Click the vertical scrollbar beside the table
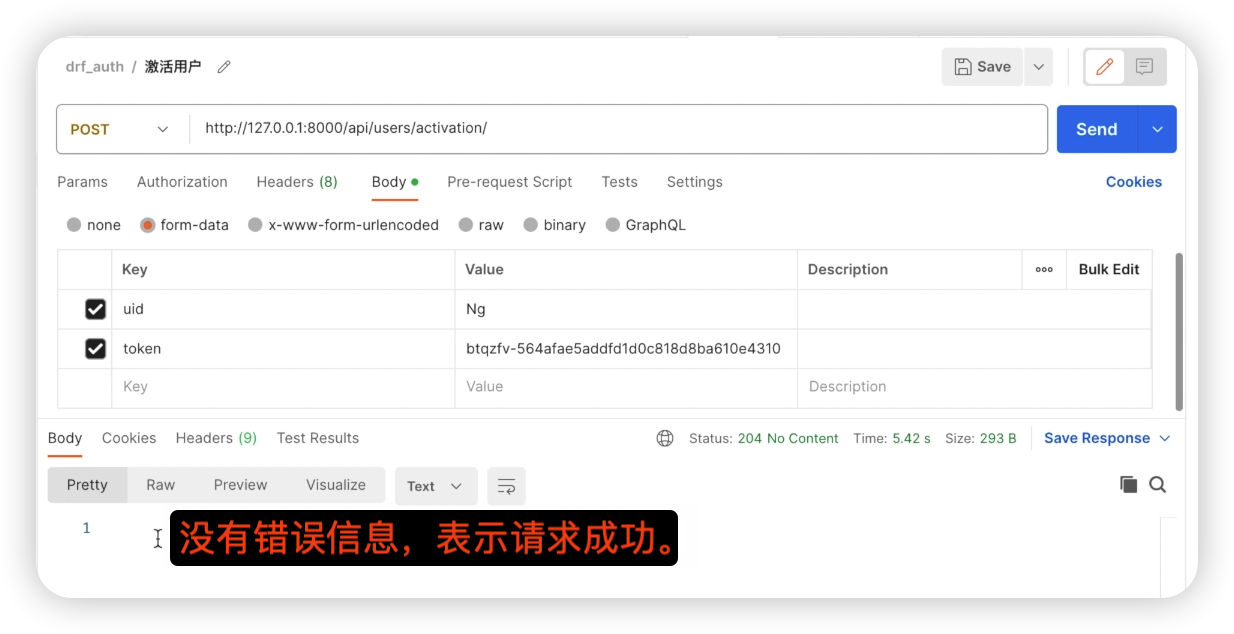This screenshot has width=1234, height=634. click(1179, 330)
